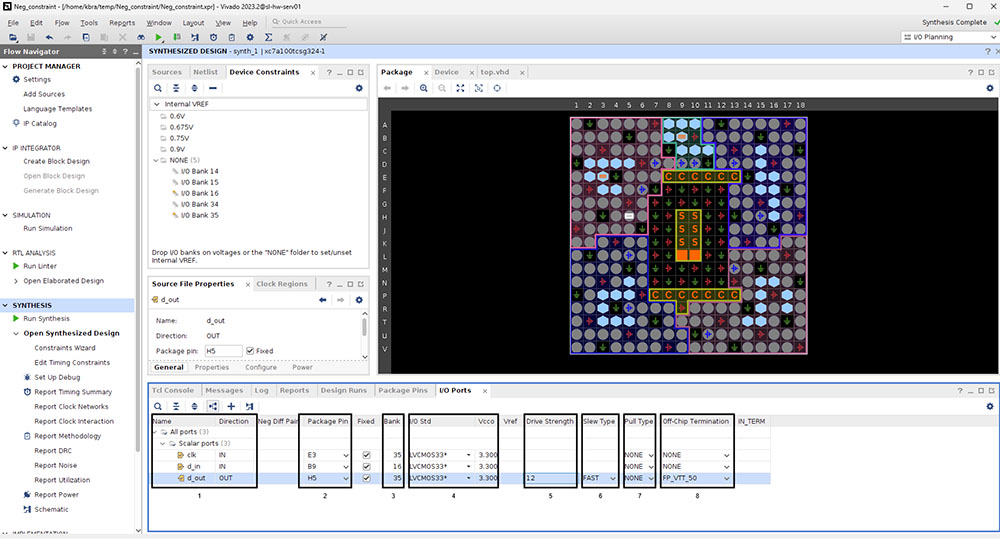Viewport: 1000px width, 539px height.
Task: Open Schematic from Flow Navigator
Action: click(51, 510)
